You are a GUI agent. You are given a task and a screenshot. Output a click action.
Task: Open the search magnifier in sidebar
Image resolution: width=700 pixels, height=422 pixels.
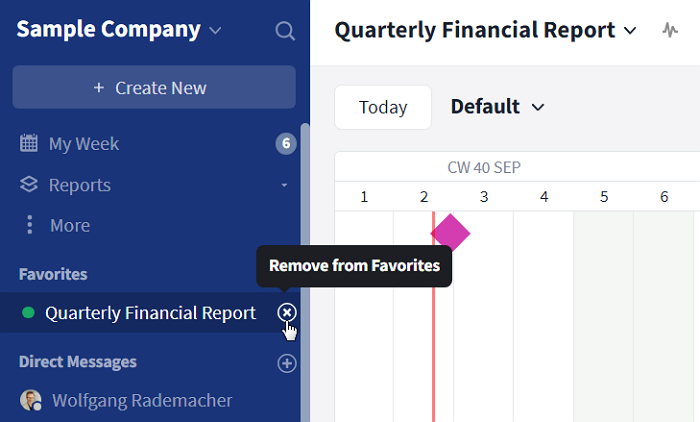285,31
